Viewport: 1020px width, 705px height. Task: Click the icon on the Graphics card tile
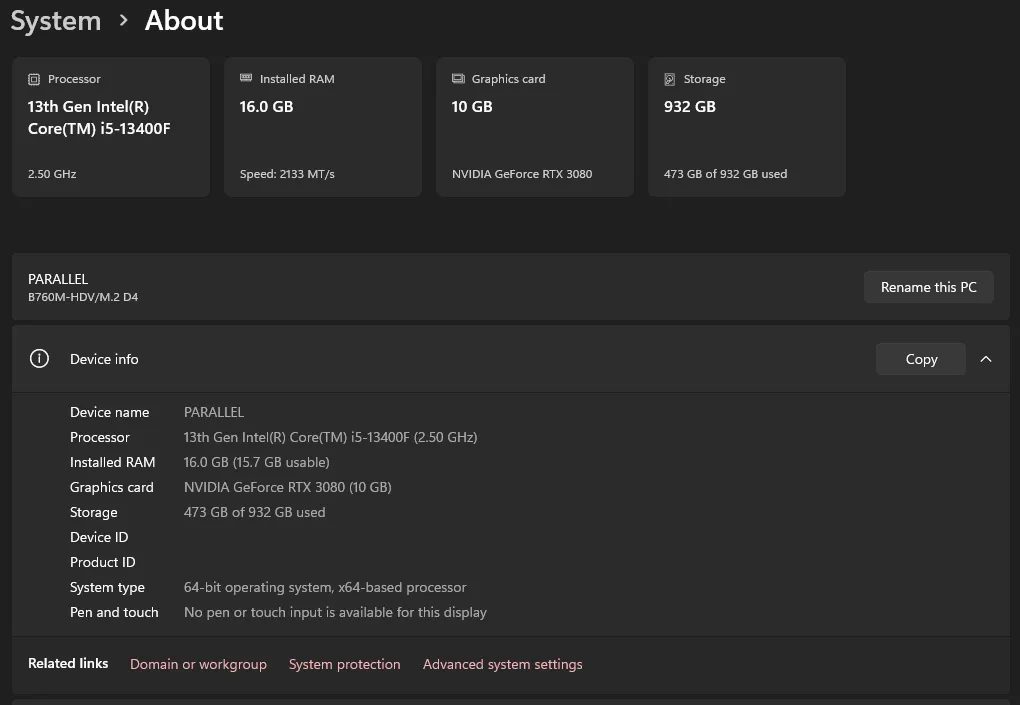(x=458, y=79)
